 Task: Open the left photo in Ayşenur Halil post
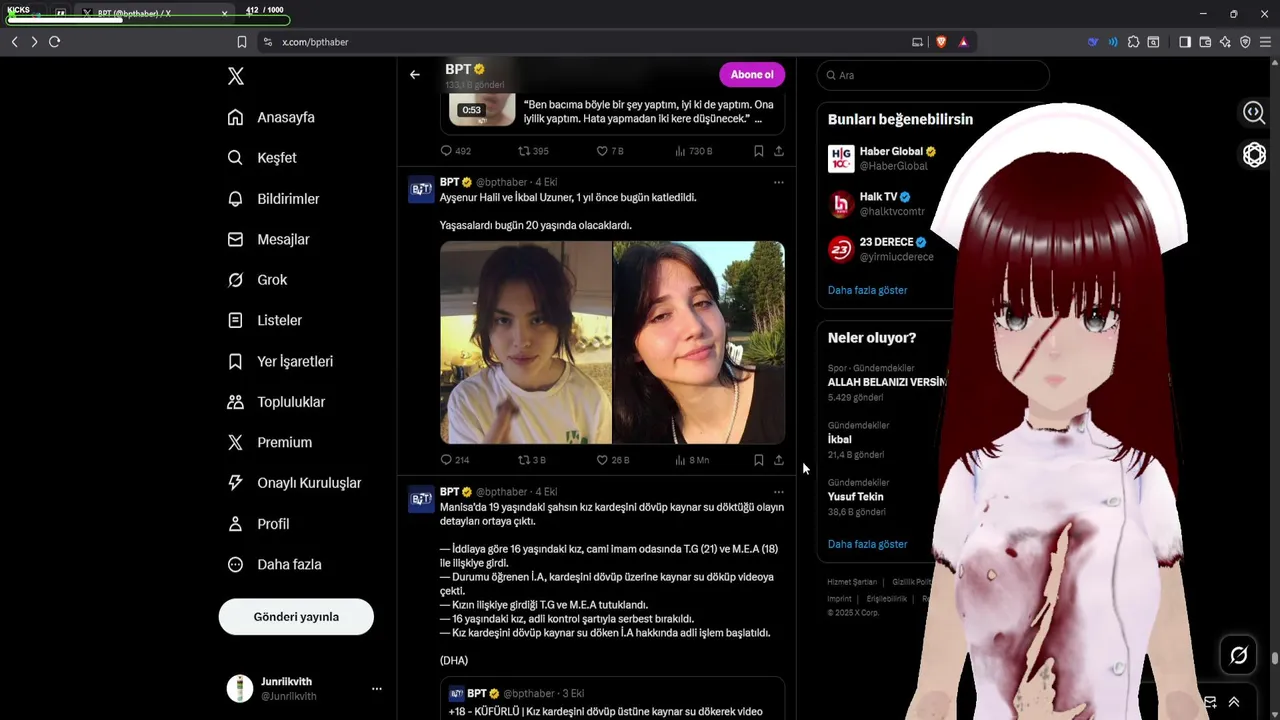point(526,342)
